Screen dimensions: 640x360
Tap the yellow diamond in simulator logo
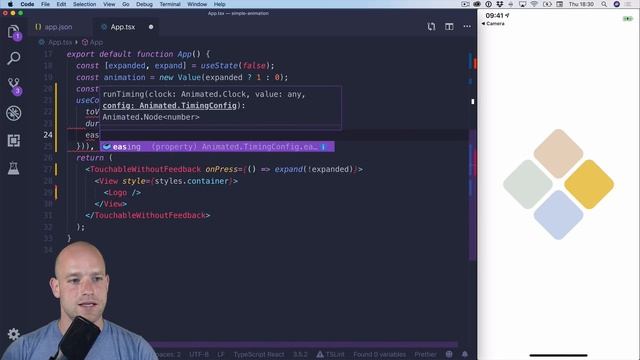(x=589, y=184)
